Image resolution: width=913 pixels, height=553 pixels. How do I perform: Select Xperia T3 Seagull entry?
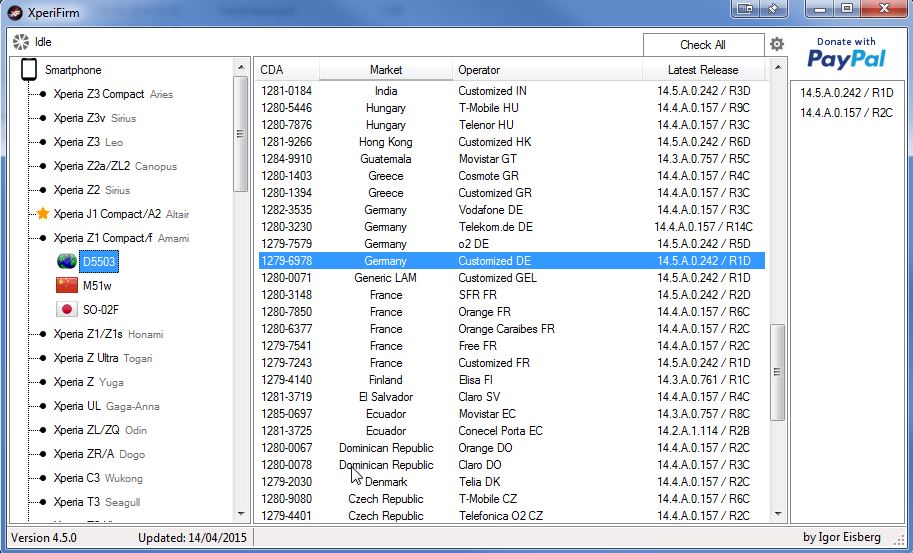tap(97, 502)
